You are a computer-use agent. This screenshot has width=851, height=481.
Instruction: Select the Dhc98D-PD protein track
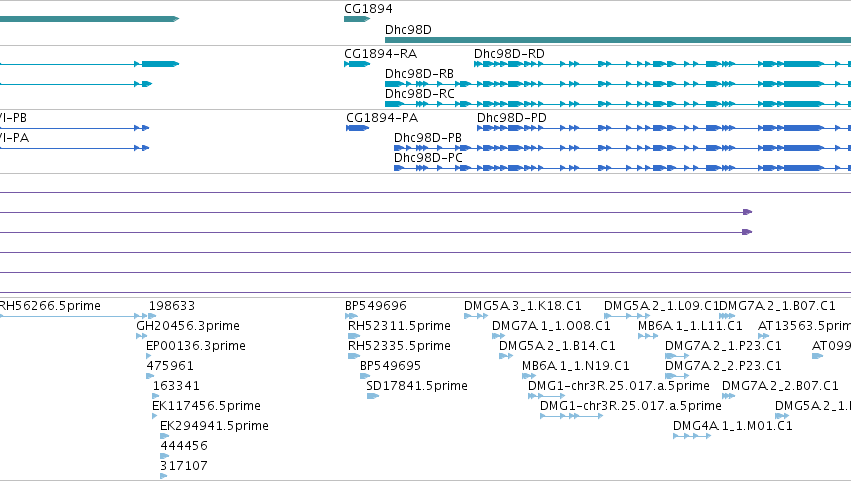(664, 128)
